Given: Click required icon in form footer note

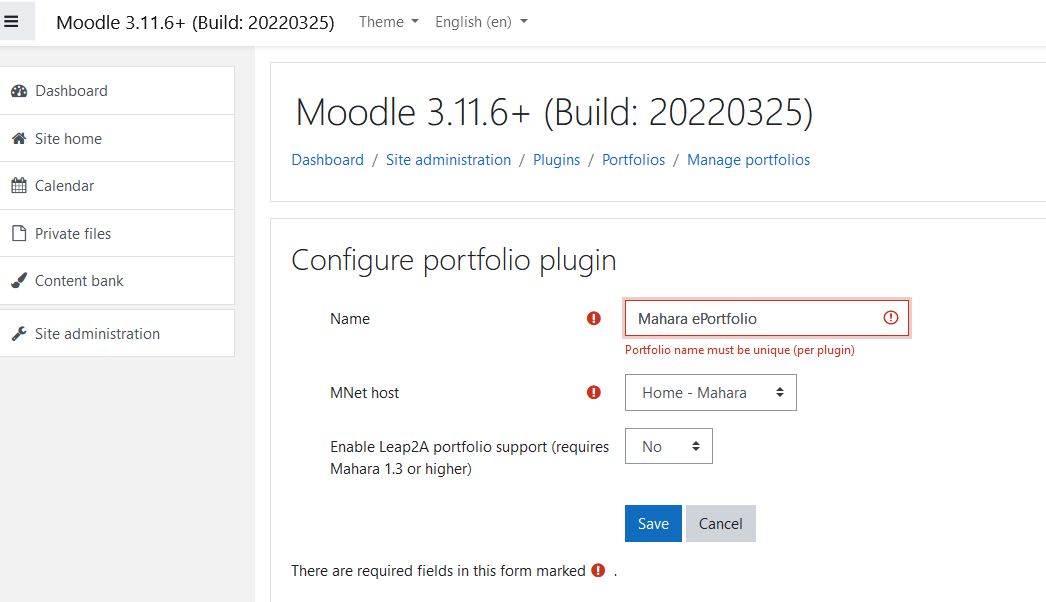Looking at the screenshot, I should click(598, 571).
